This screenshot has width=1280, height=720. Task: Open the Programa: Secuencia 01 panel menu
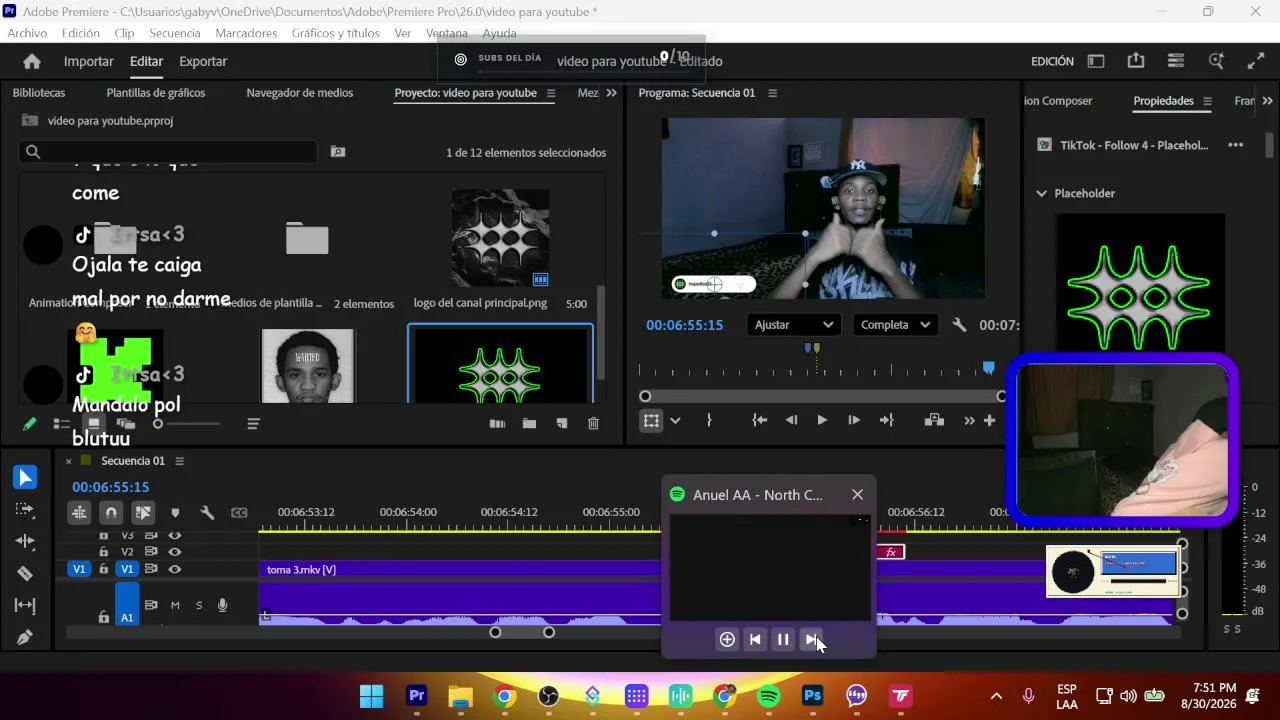[772, 93]
